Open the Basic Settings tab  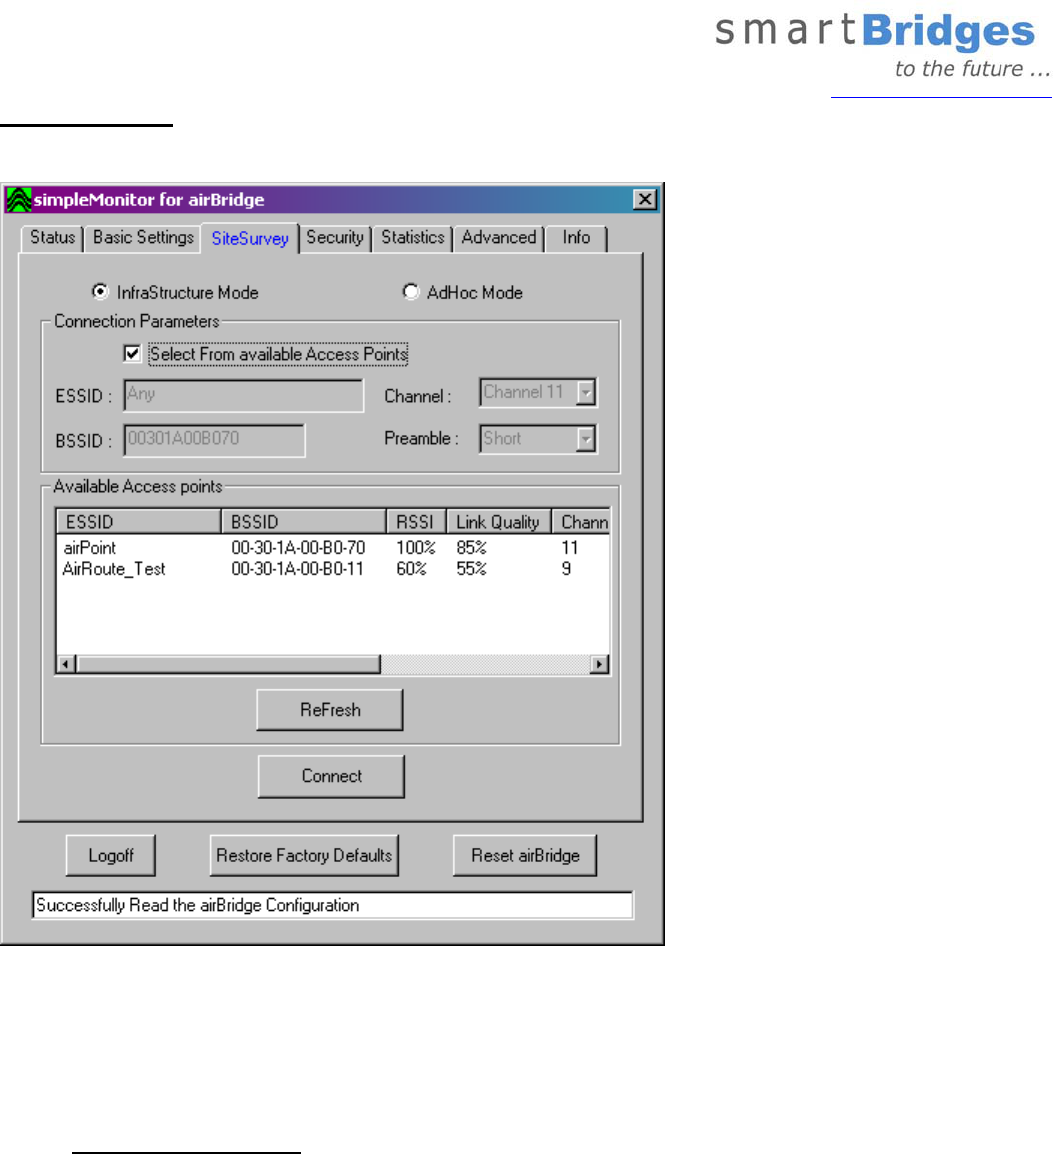click(143, 238)
